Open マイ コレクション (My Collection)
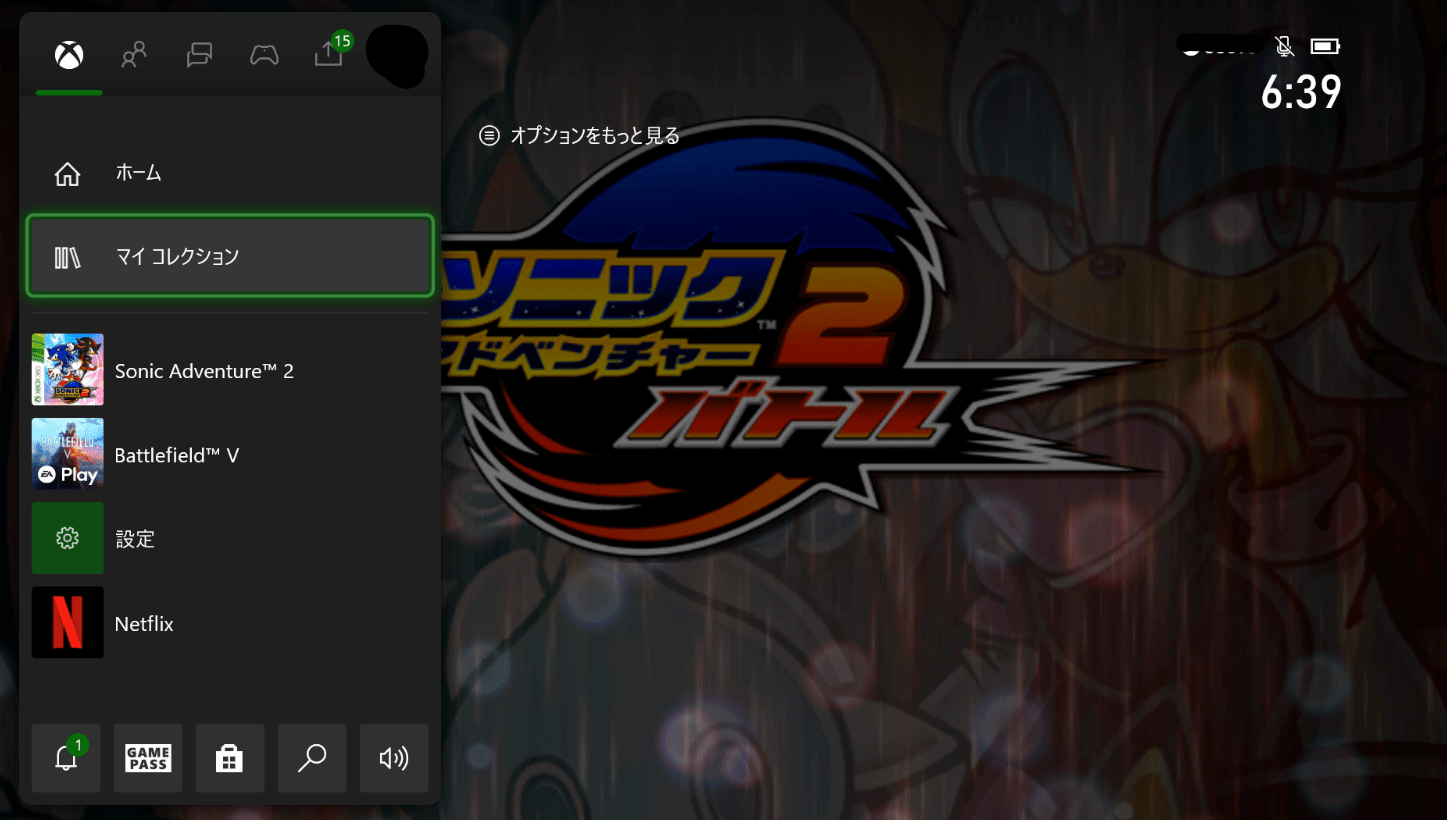The height and width of the screenshot is (820, 1447). pos(230,256)
